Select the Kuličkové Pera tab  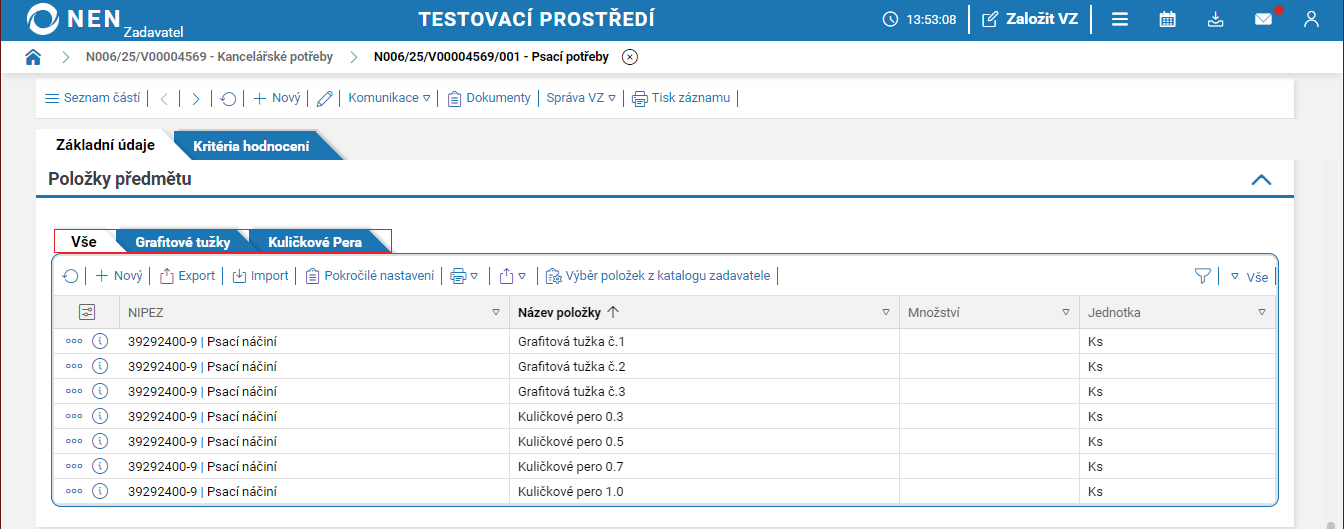[315, 242]
